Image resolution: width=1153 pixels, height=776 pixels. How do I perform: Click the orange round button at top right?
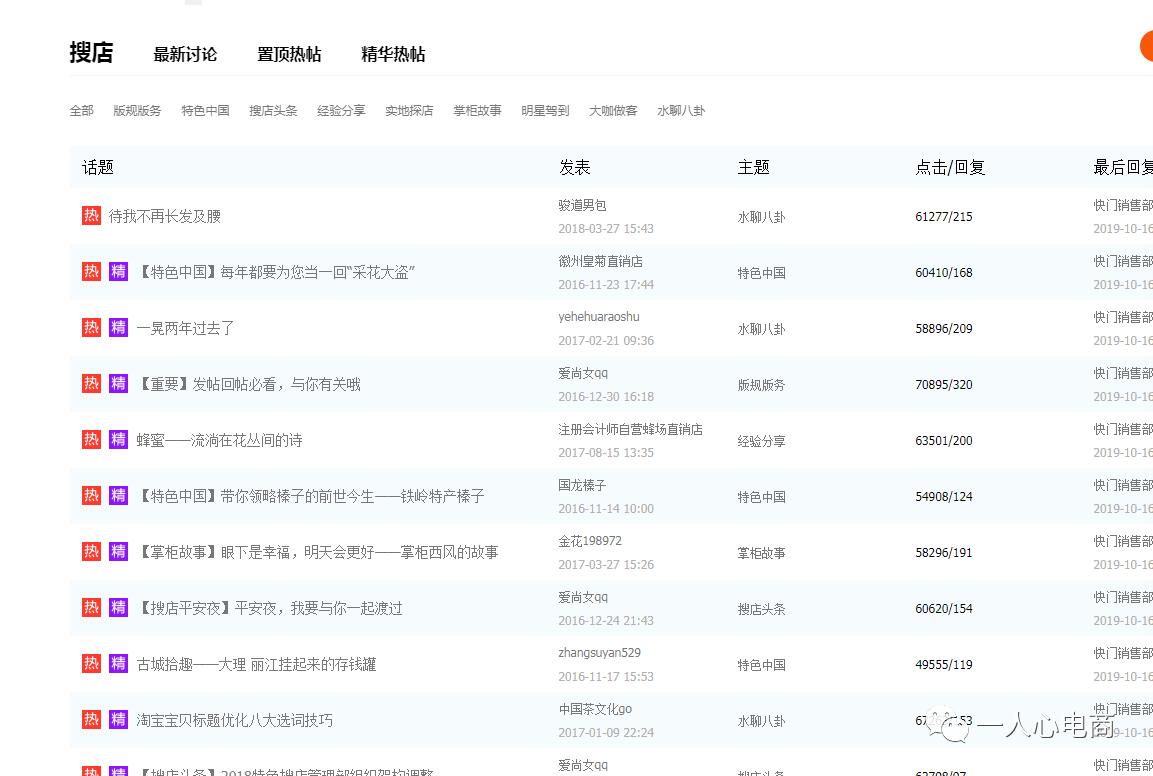pos(1146,46)
